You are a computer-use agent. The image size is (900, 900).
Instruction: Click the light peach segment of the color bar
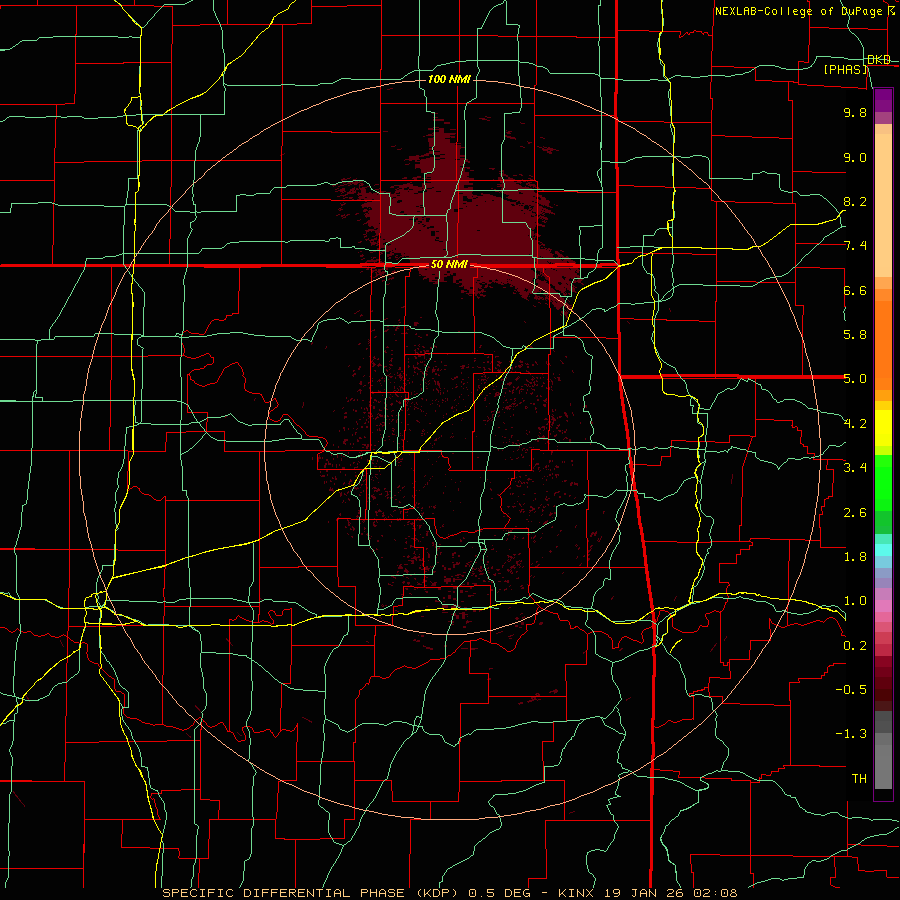tap(883, 205)
